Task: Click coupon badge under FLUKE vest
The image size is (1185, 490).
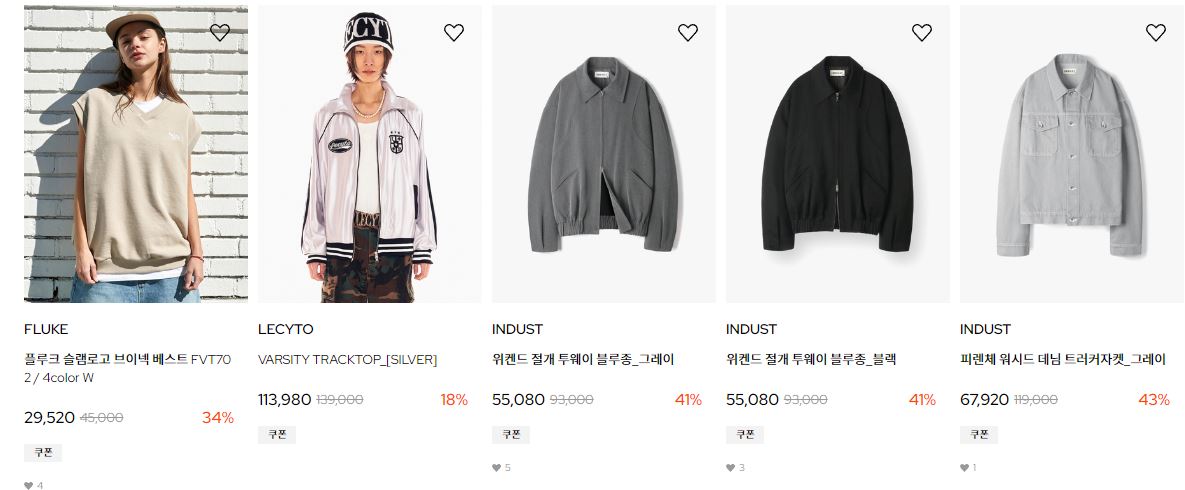Action: coord(43,452)
